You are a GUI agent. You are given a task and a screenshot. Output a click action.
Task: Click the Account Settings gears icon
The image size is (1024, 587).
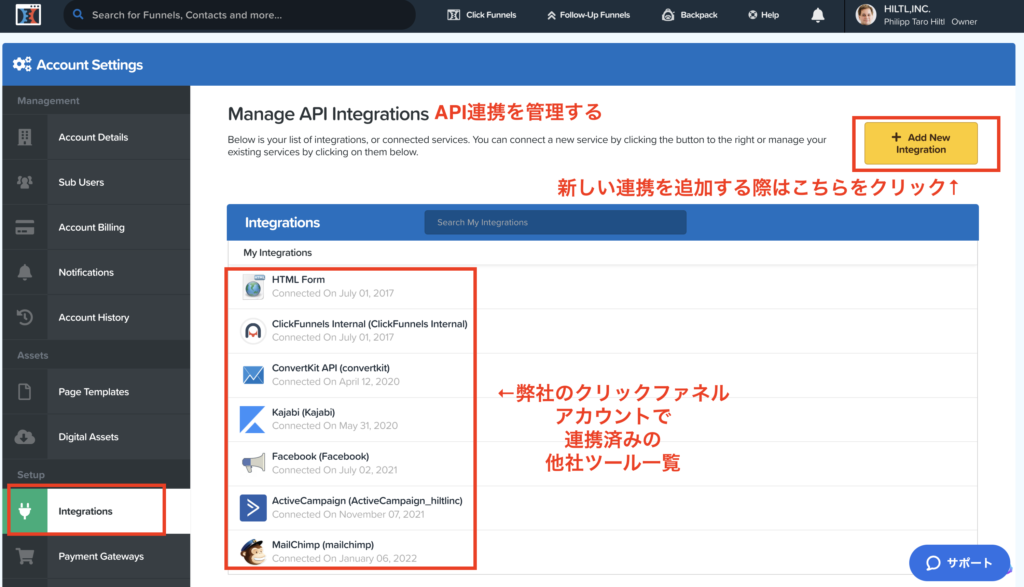click(22, 64)
